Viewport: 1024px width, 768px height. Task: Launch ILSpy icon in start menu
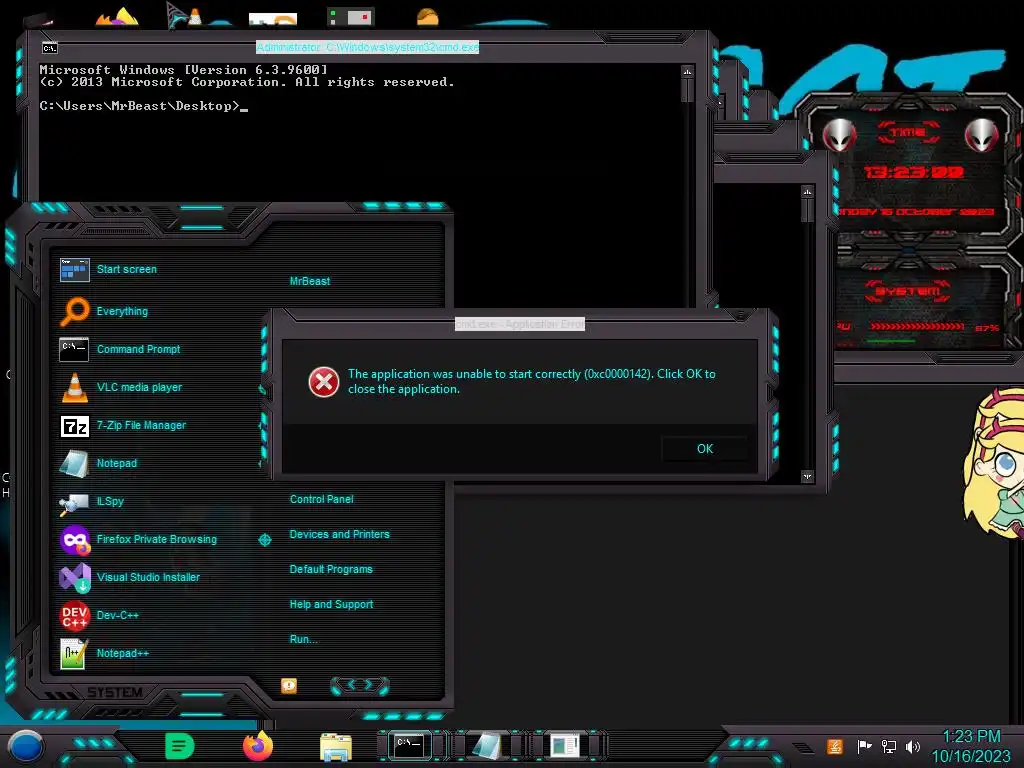(74, 502)
